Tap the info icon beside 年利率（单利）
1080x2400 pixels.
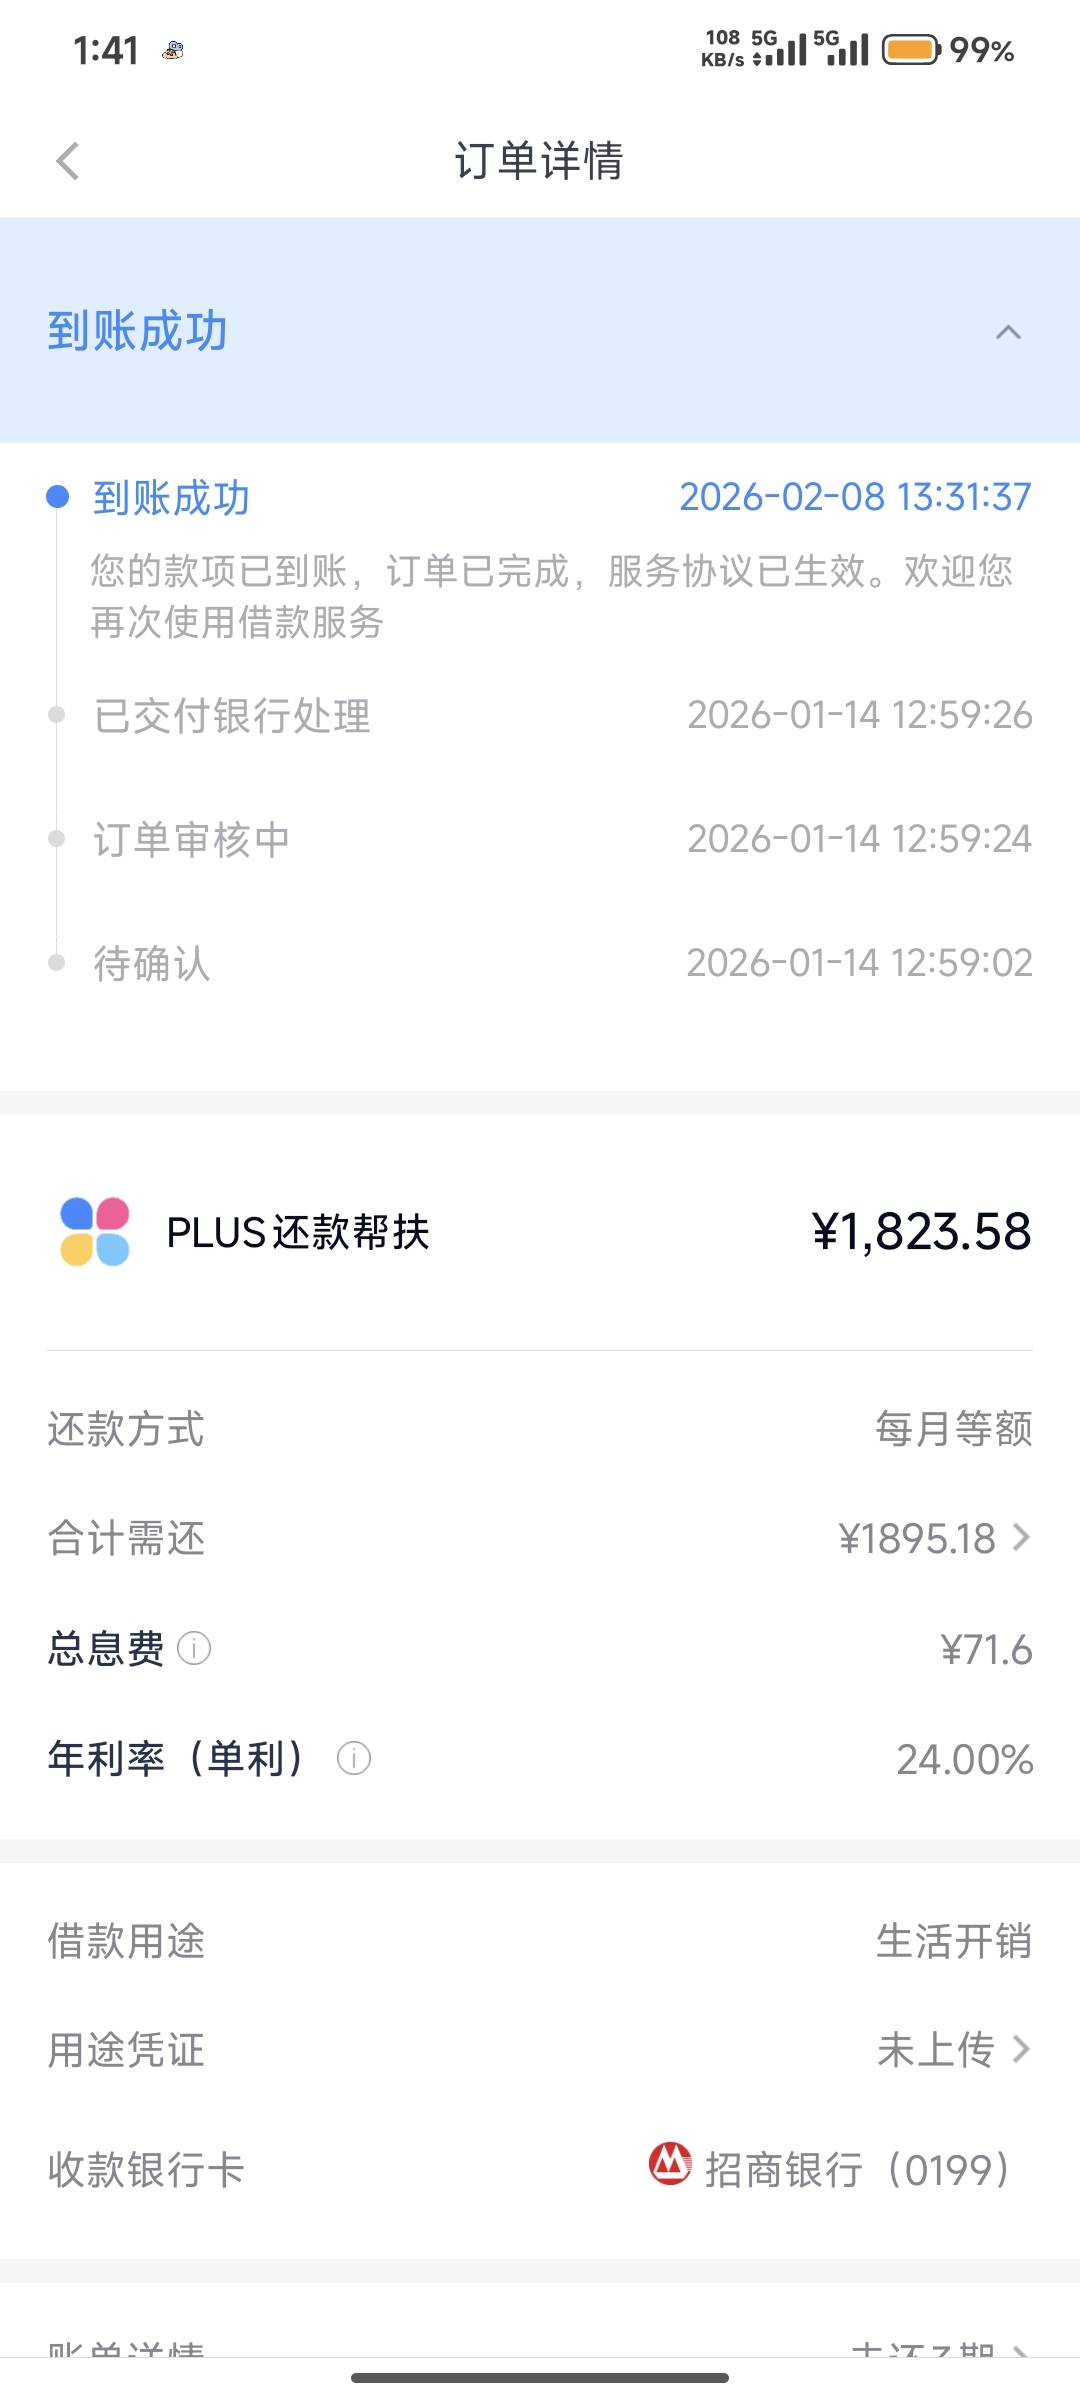click(353, 1758)
